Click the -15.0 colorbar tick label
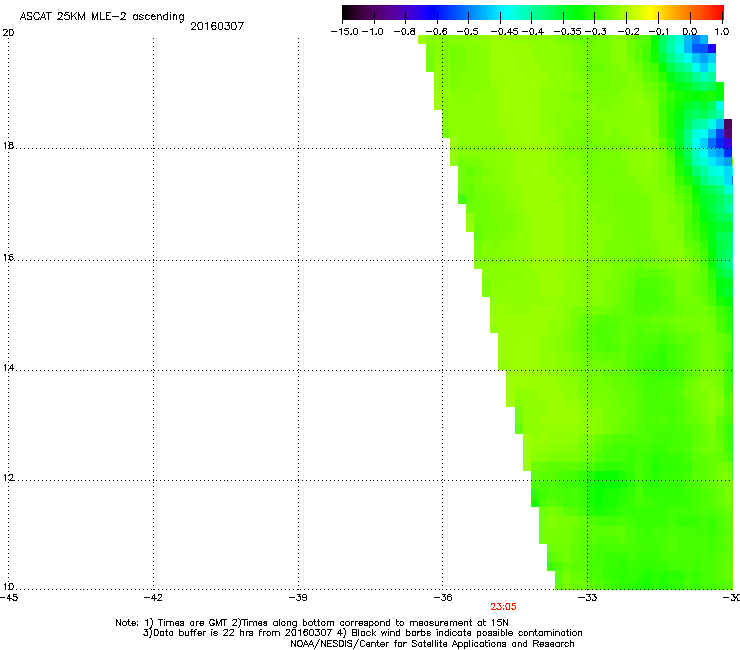This screenshot has width=740, height=650. tap(345, 32)
